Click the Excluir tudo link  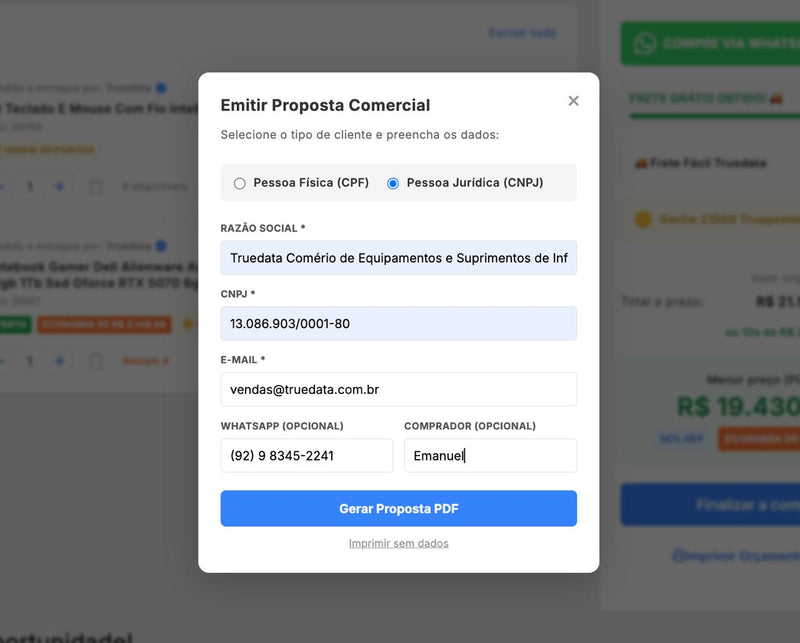[x=522, y=33]
